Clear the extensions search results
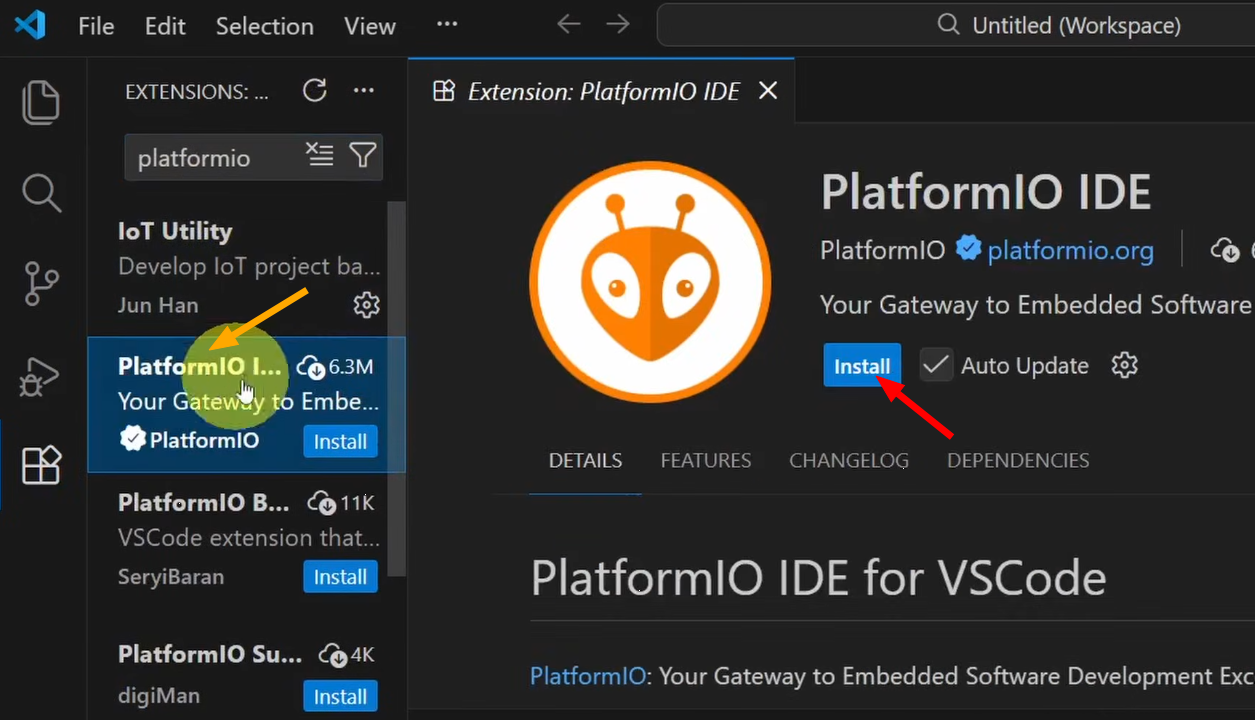This screenshot has width=1255, height=720. click(319, 155)
